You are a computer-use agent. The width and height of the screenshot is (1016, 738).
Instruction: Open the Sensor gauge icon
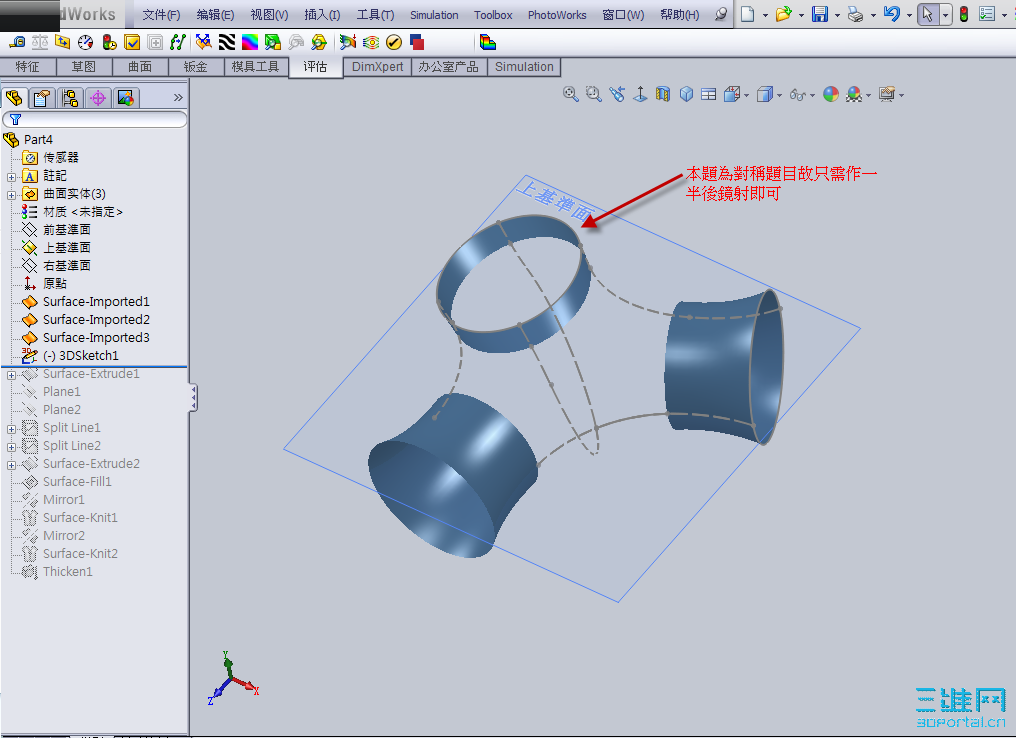tap(86, 43)
